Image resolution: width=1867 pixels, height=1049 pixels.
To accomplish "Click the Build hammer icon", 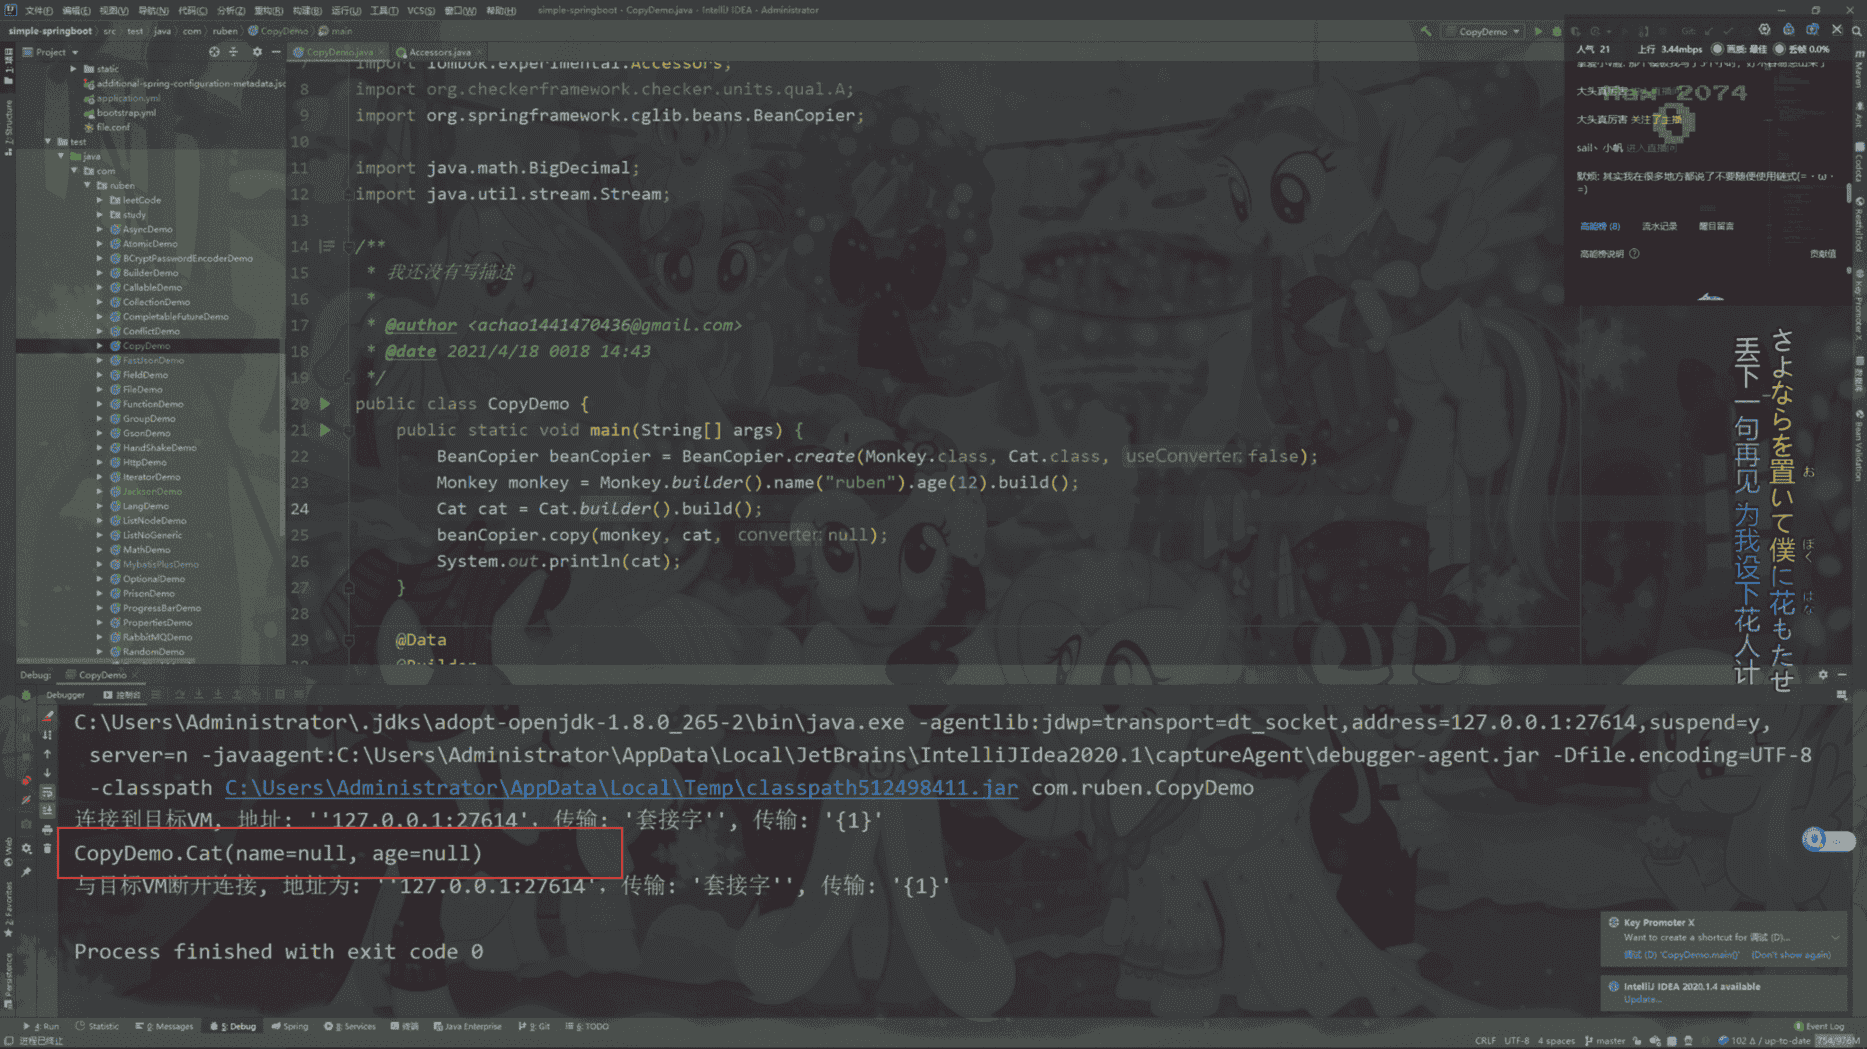I will tap(1425, 31).
